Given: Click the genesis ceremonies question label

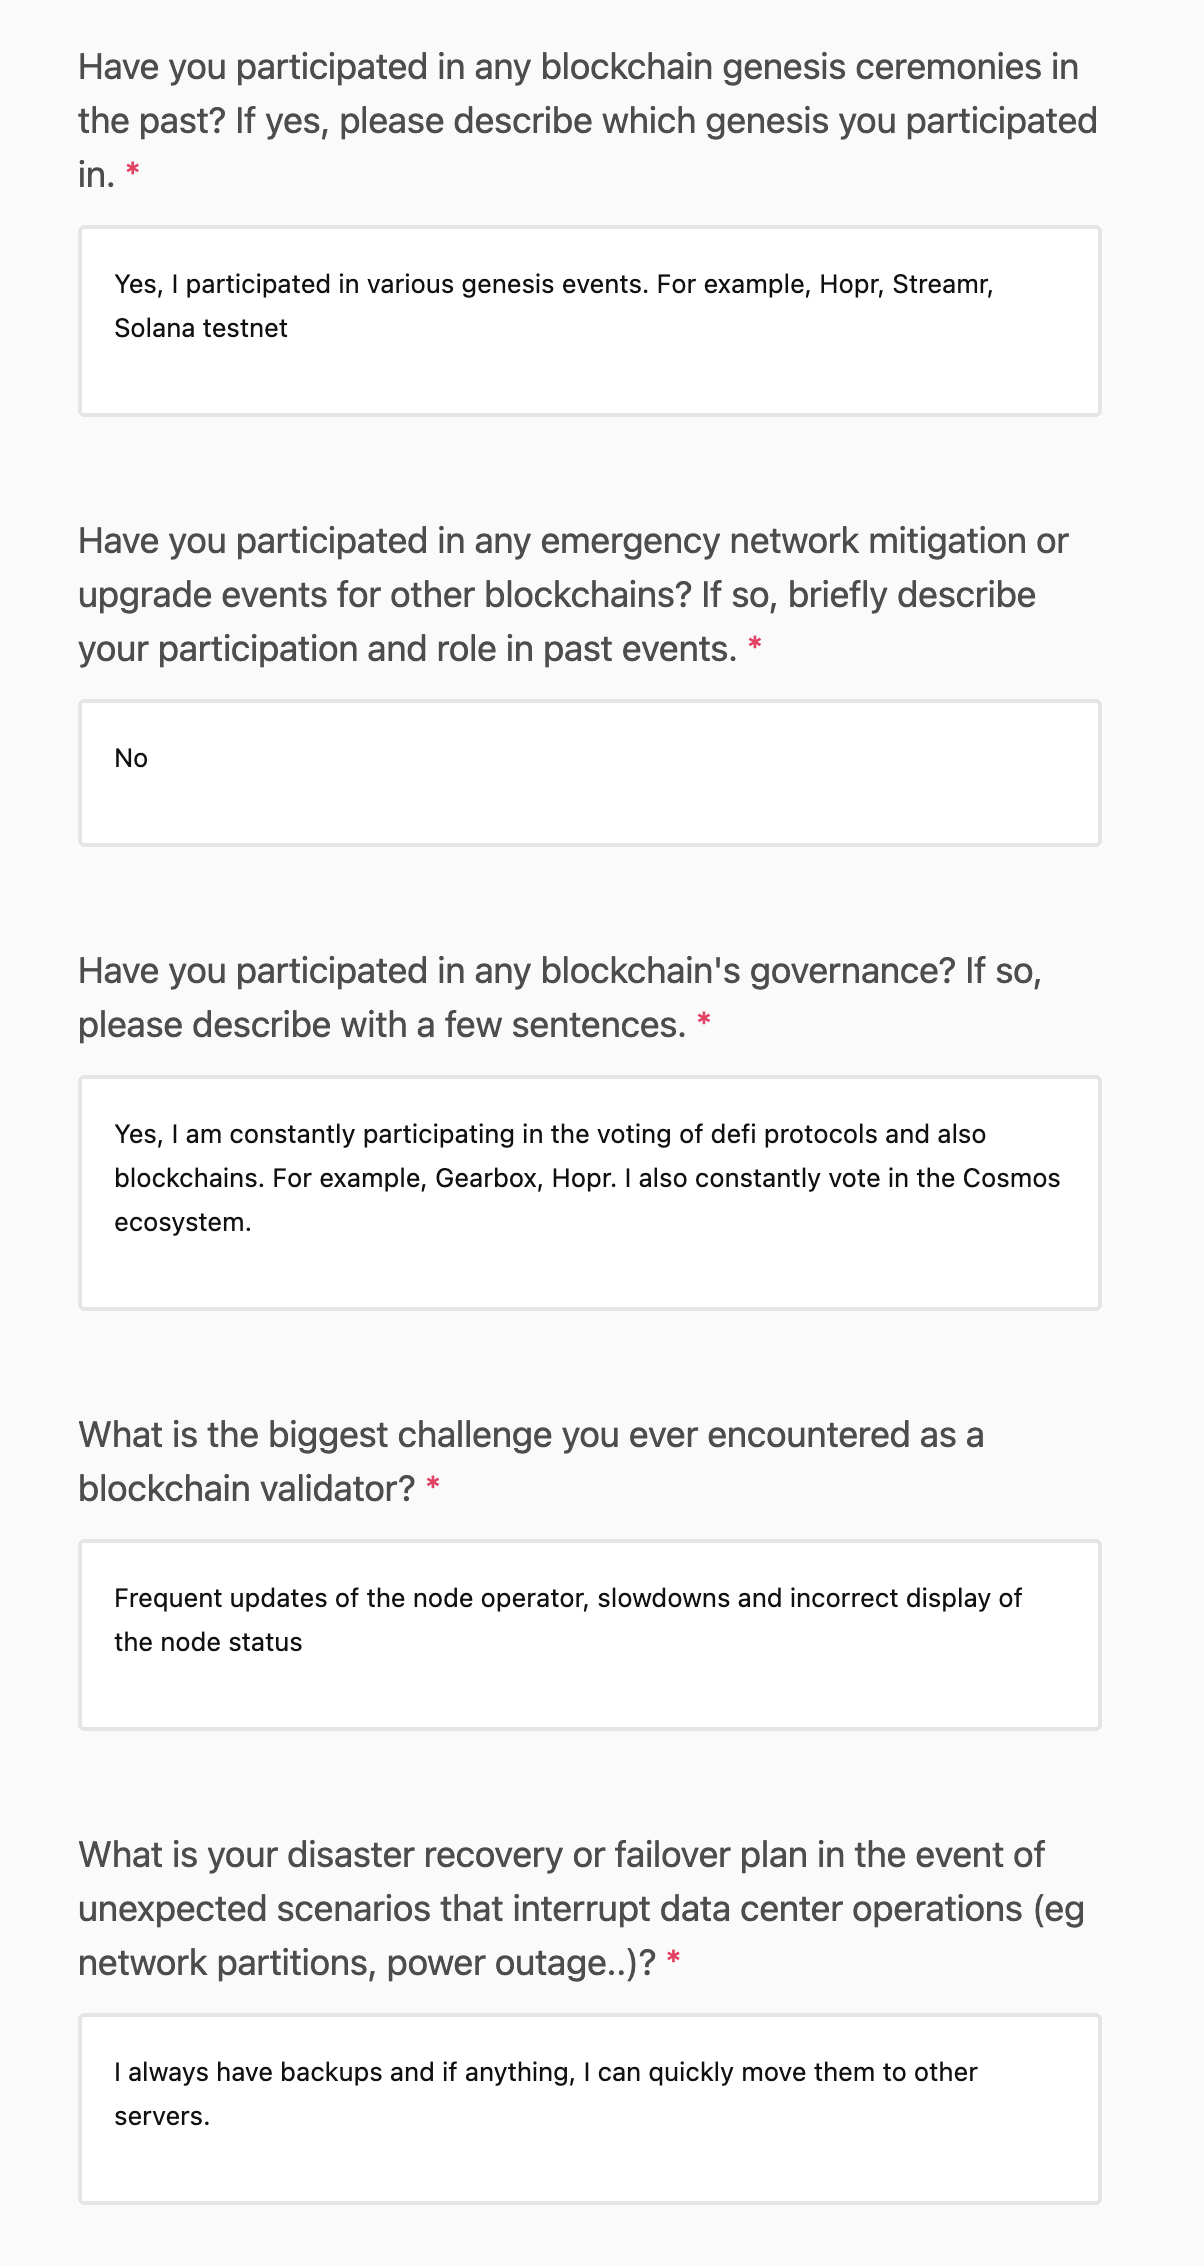Looking at the screenshot, I should coord(588,120).
